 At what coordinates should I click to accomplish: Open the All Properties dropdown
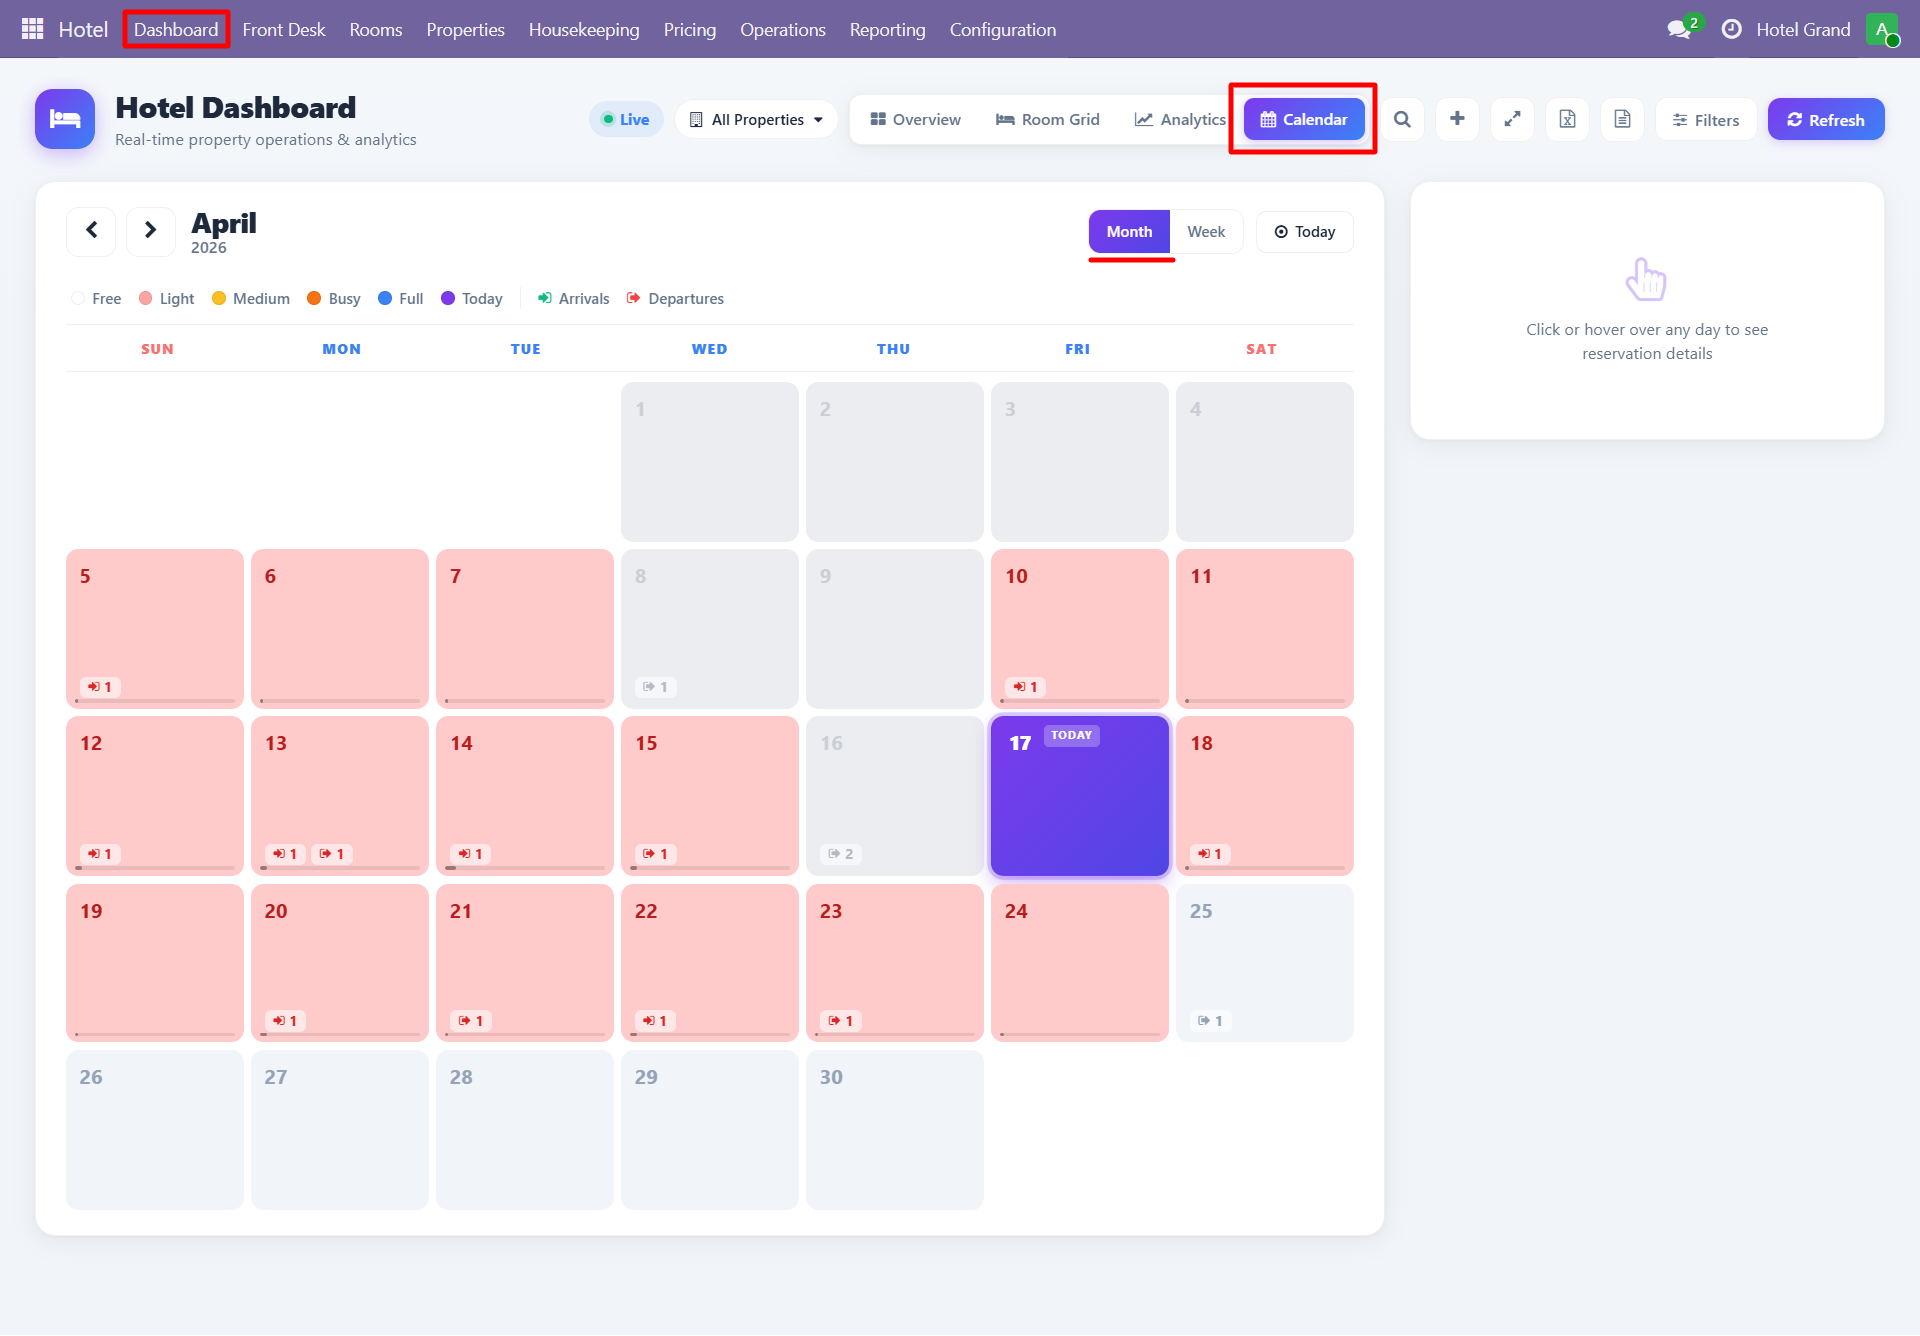[756, 119]
